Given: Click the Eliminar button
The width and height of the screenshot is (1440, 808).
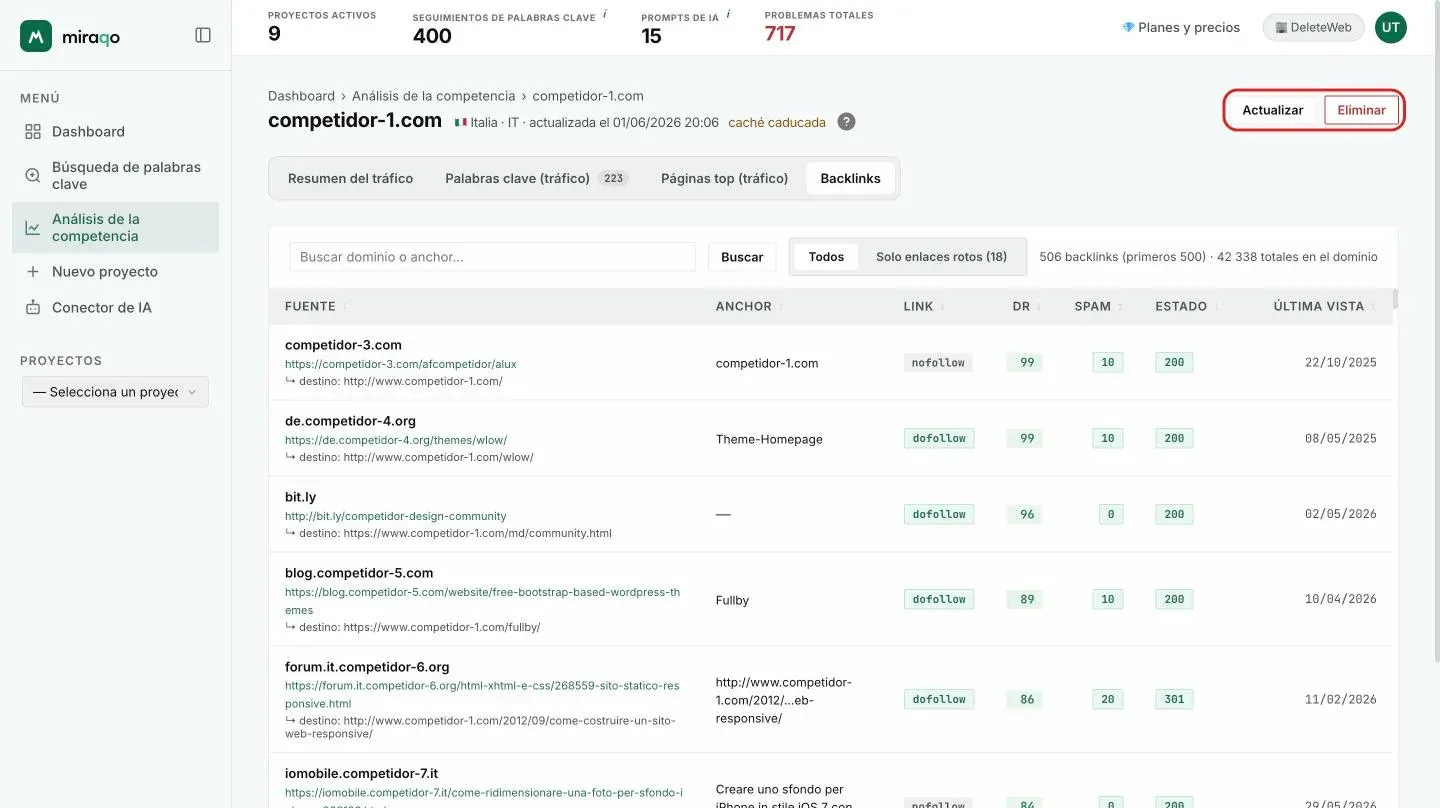Looking at the screenshot, I should 1361,110.
